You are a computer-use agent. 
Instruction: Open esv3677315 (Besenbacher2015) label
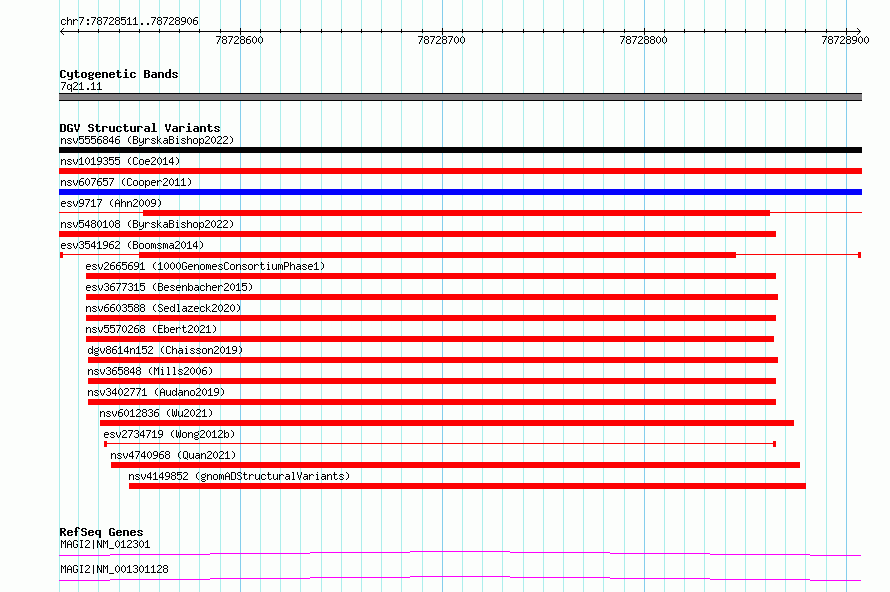[169, 287]
